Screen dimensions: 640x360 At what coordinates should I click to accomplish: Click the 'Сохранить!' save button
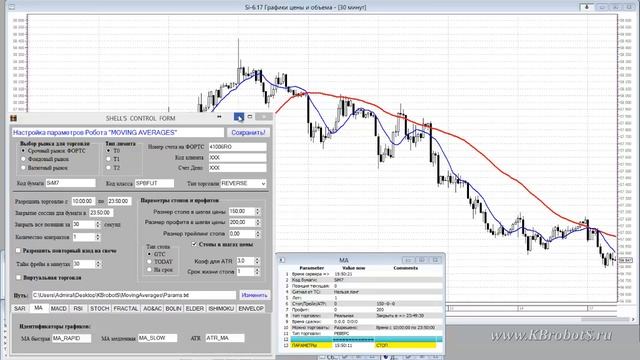click(x=248, y=132)
